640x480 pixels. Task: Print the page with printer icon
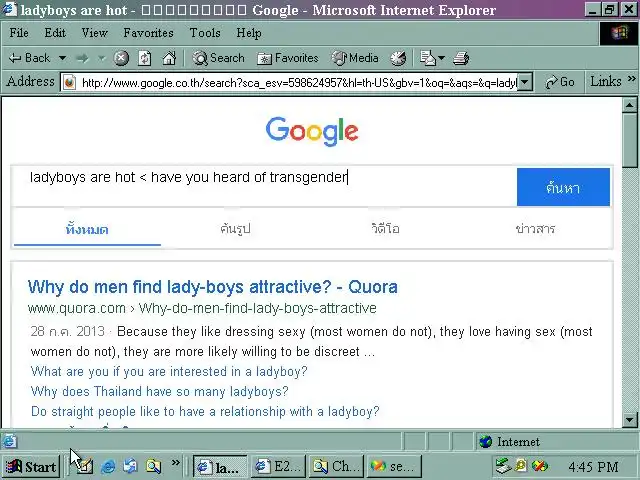click(x=461, y=58)
